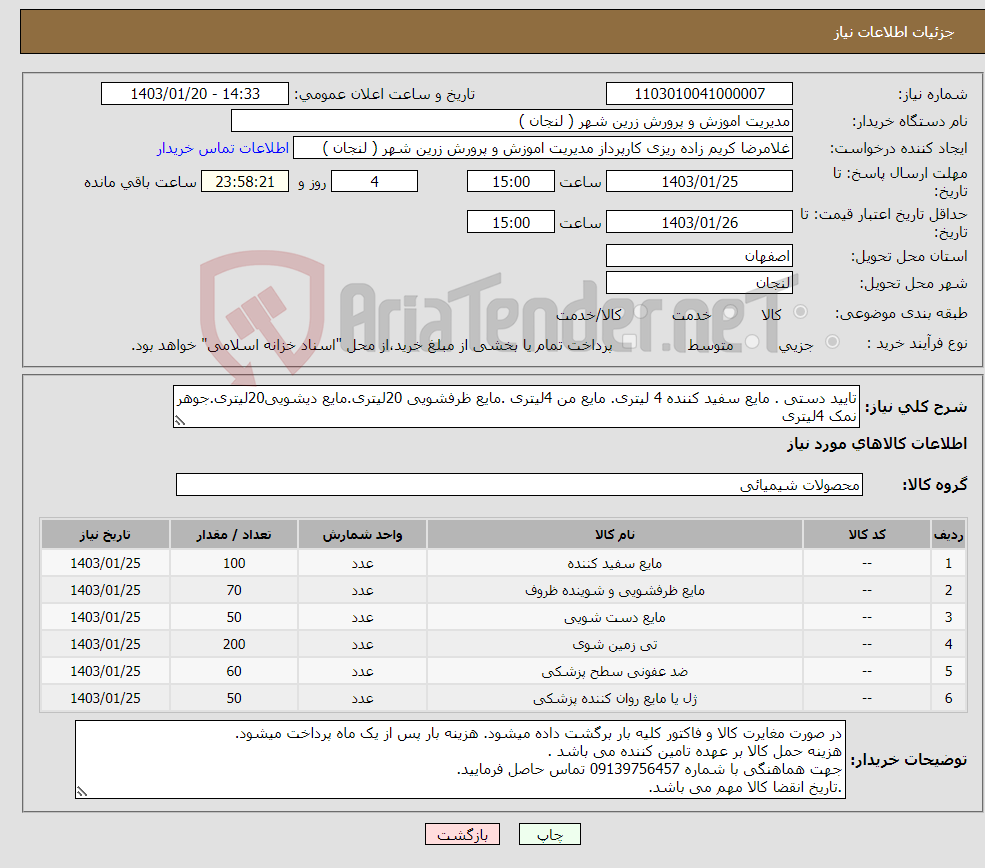The width and height of the screenshot is (985, 868).
Task: Click the date cell of row 6
Action: pos(106,698)
